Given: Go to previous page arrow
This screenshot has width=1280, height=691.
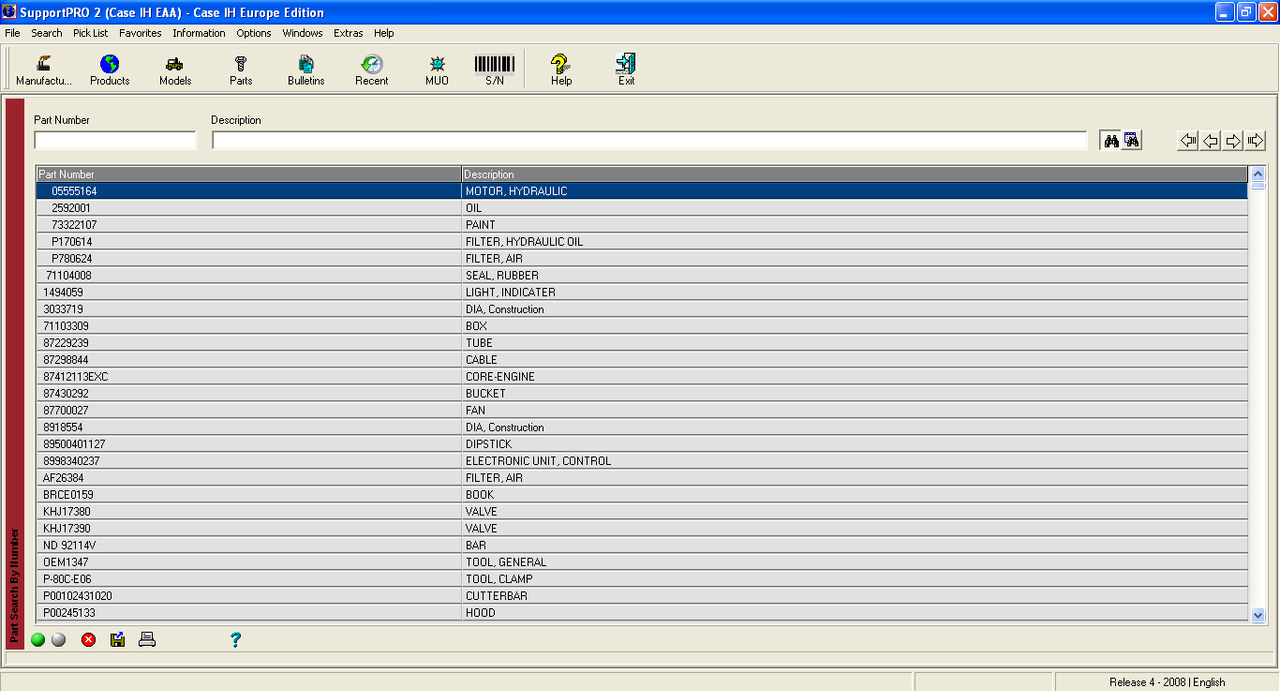Looking at the screenshot, I should pyautogui.click(x=1210, y=141).
